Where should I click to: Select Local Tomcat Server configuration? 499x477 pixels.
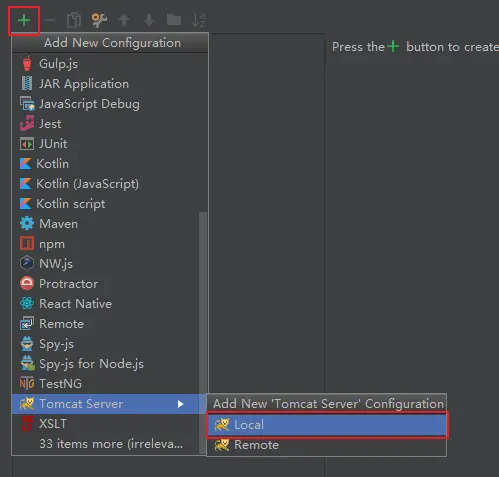pyautogui.click(x=327, y=425)
